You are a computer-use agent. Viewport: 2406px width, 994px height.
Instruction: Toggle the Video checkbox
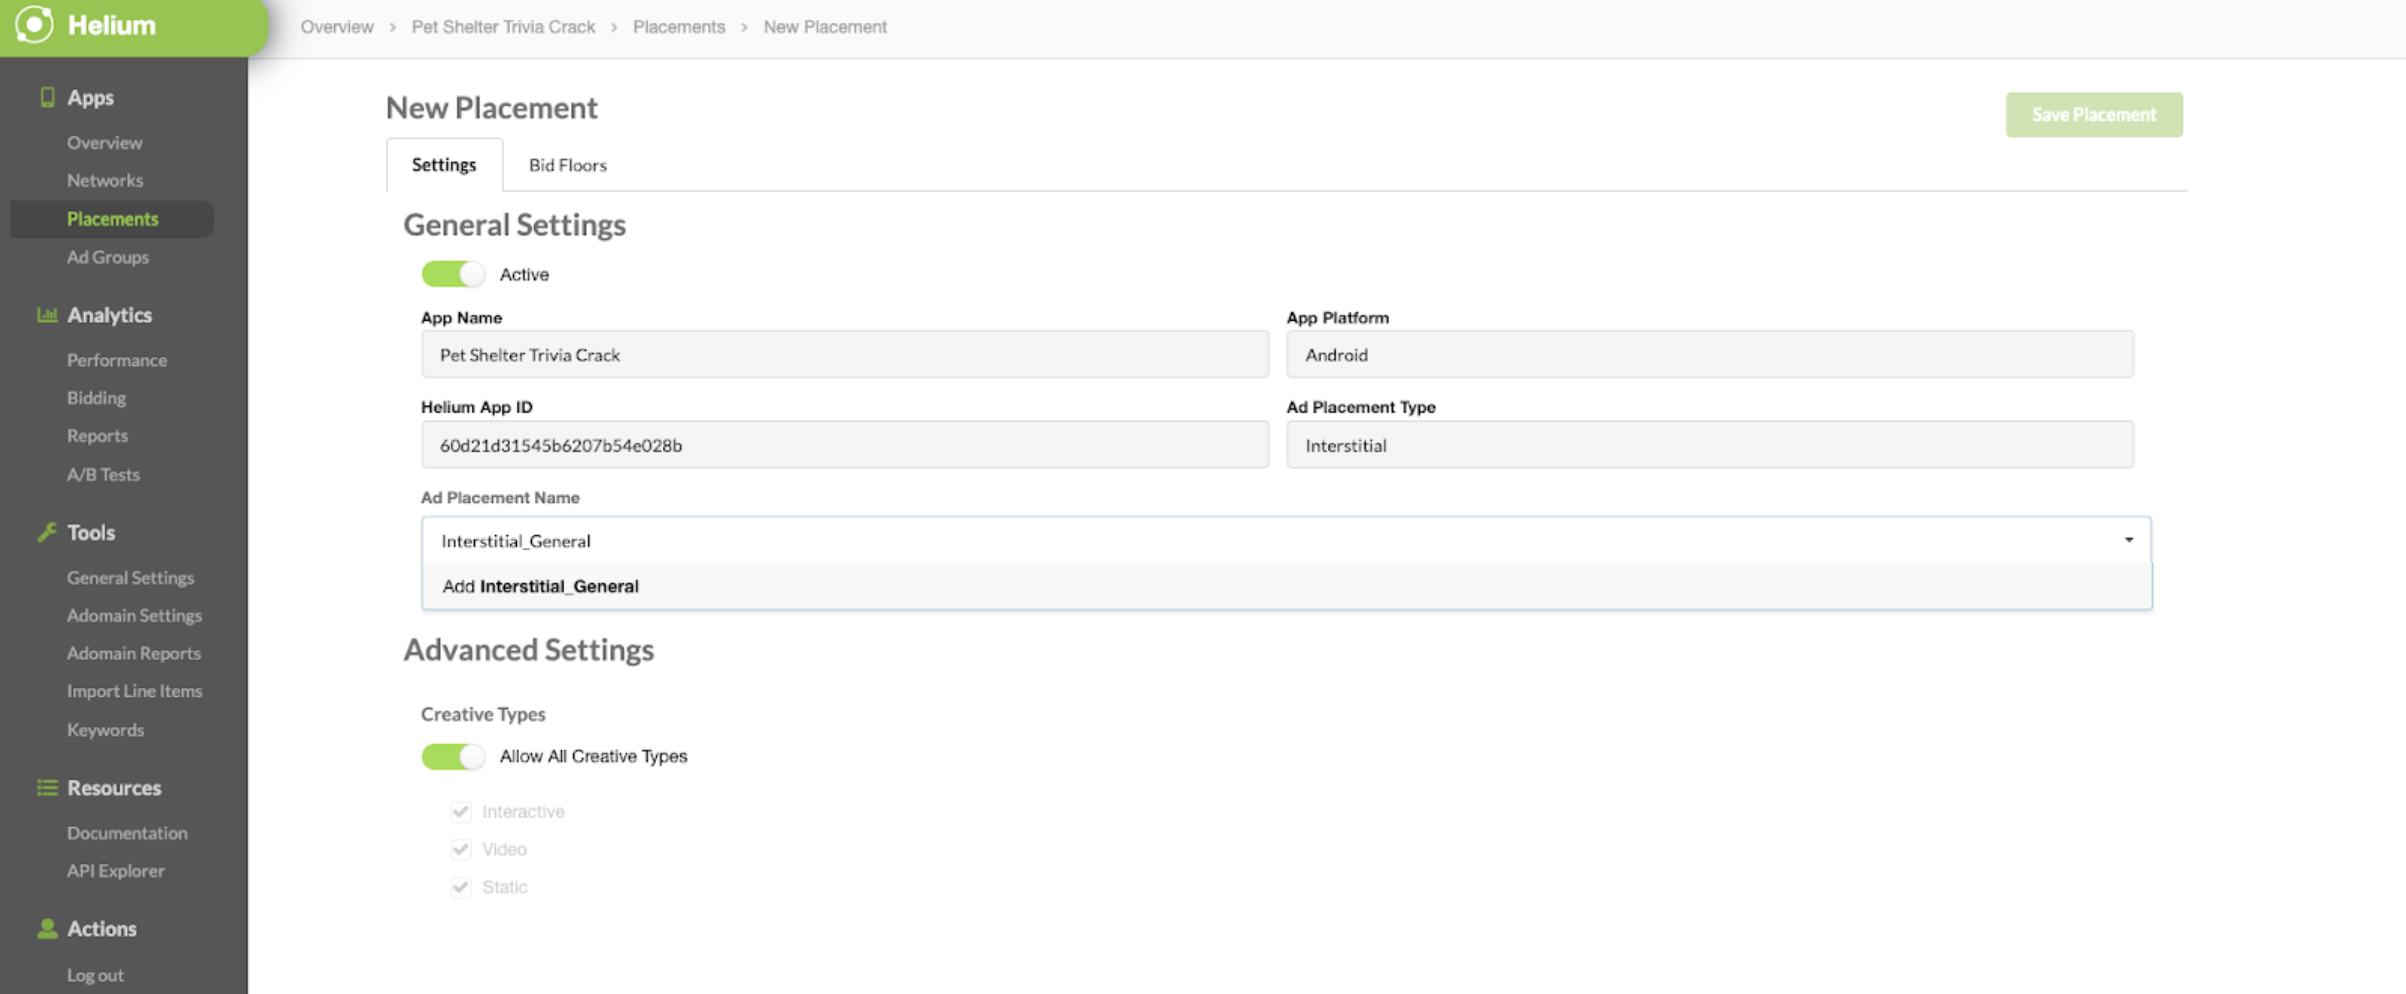(461, 849)
